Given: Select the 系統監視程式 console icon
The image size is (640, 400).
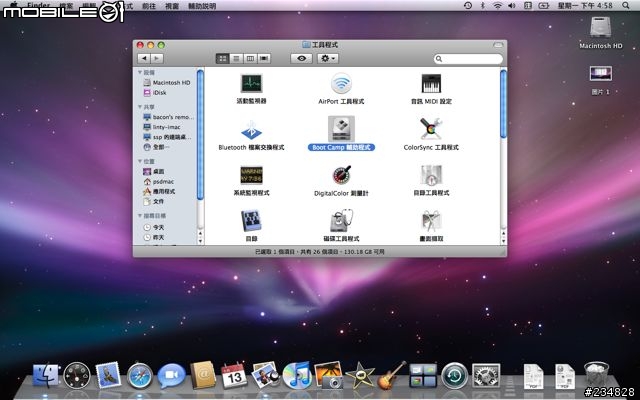Looking at the screenshot, I should pos(251,176).
